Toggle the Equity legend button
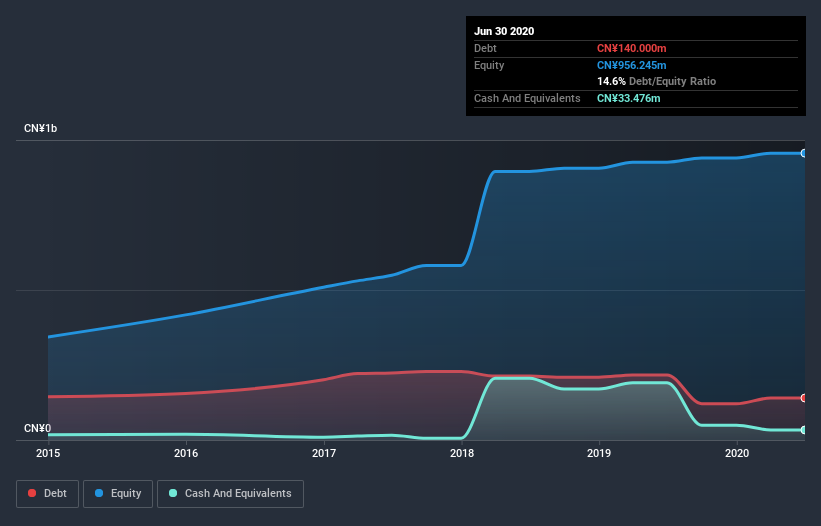 [118, 494]
